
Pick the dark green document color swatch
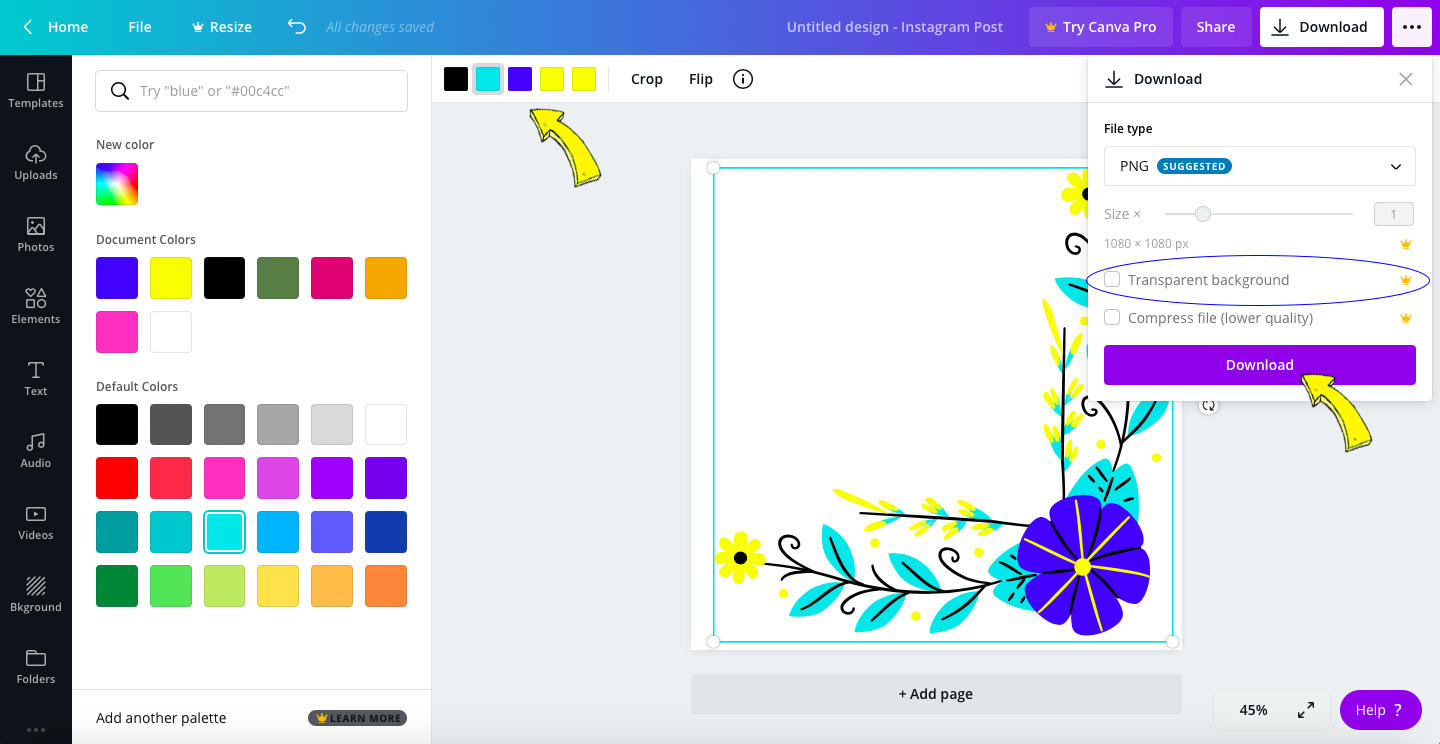pos(278,278)
